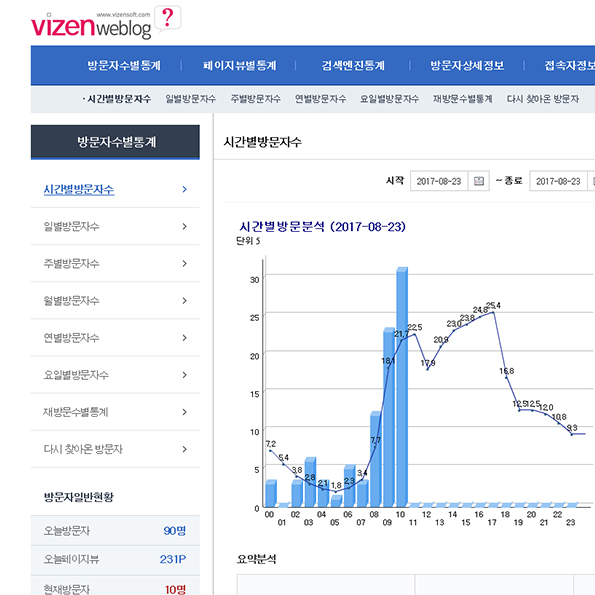Click the chevron beside sidebar 요일별방문자수

click(x=184, y=375)
